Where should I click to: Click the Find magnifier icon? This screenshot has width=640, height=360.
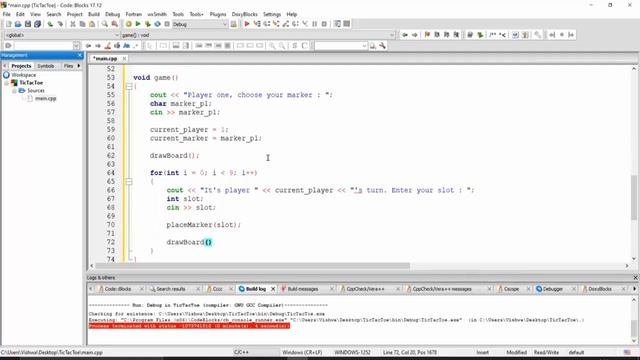[105, 24]
